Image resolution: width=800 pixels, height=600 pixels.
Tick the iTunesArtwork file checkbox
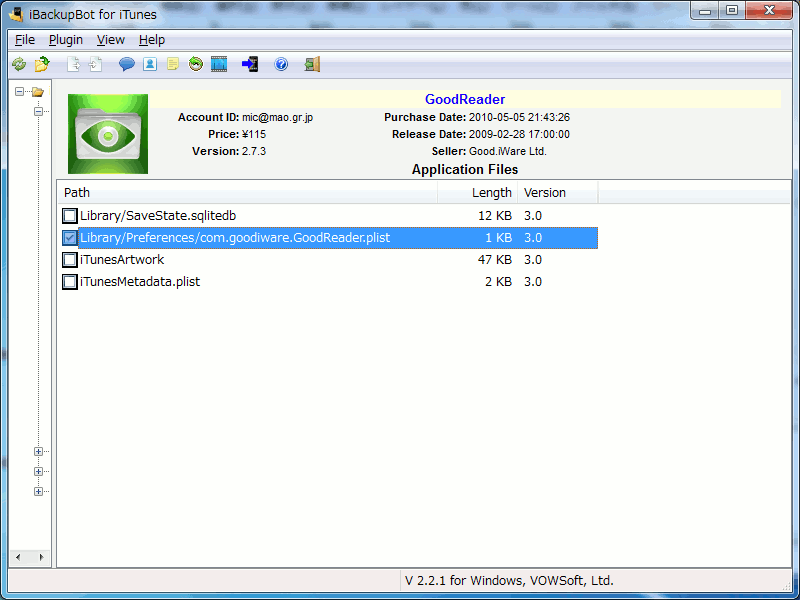click(70, 260)
